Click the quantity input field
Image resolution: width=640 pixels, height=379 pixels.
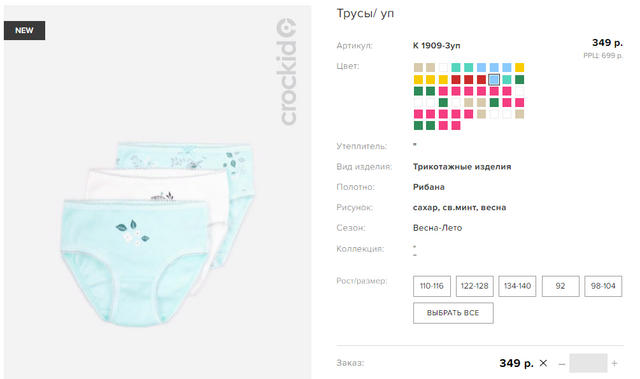[x=588, y=363]
